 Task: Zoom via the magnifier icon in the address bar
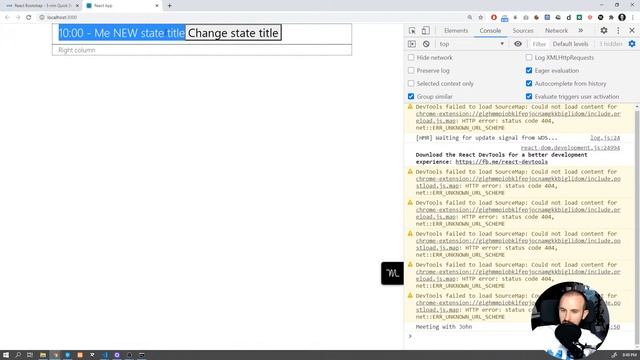point(470,17)
